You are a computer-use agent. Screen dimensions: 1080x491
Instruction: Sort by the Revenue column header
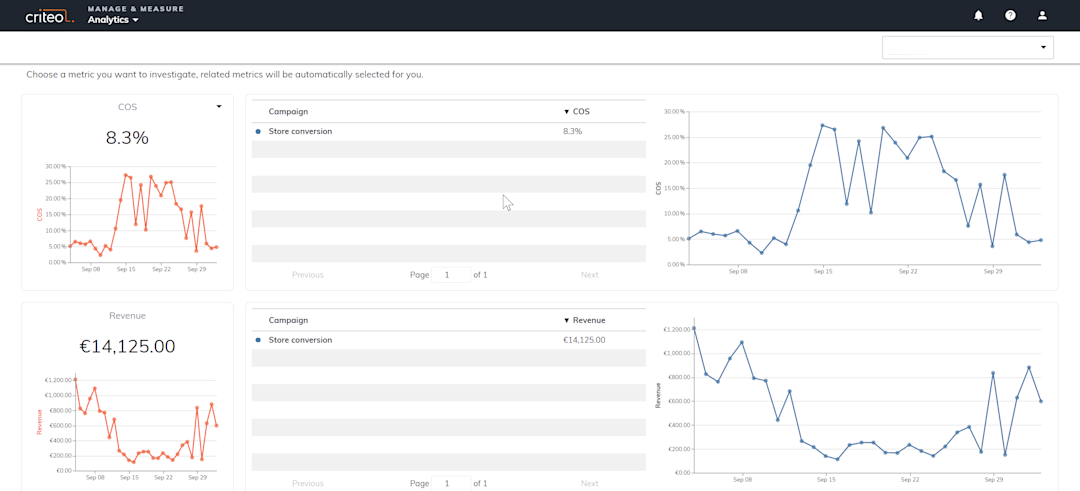(585, 320)
